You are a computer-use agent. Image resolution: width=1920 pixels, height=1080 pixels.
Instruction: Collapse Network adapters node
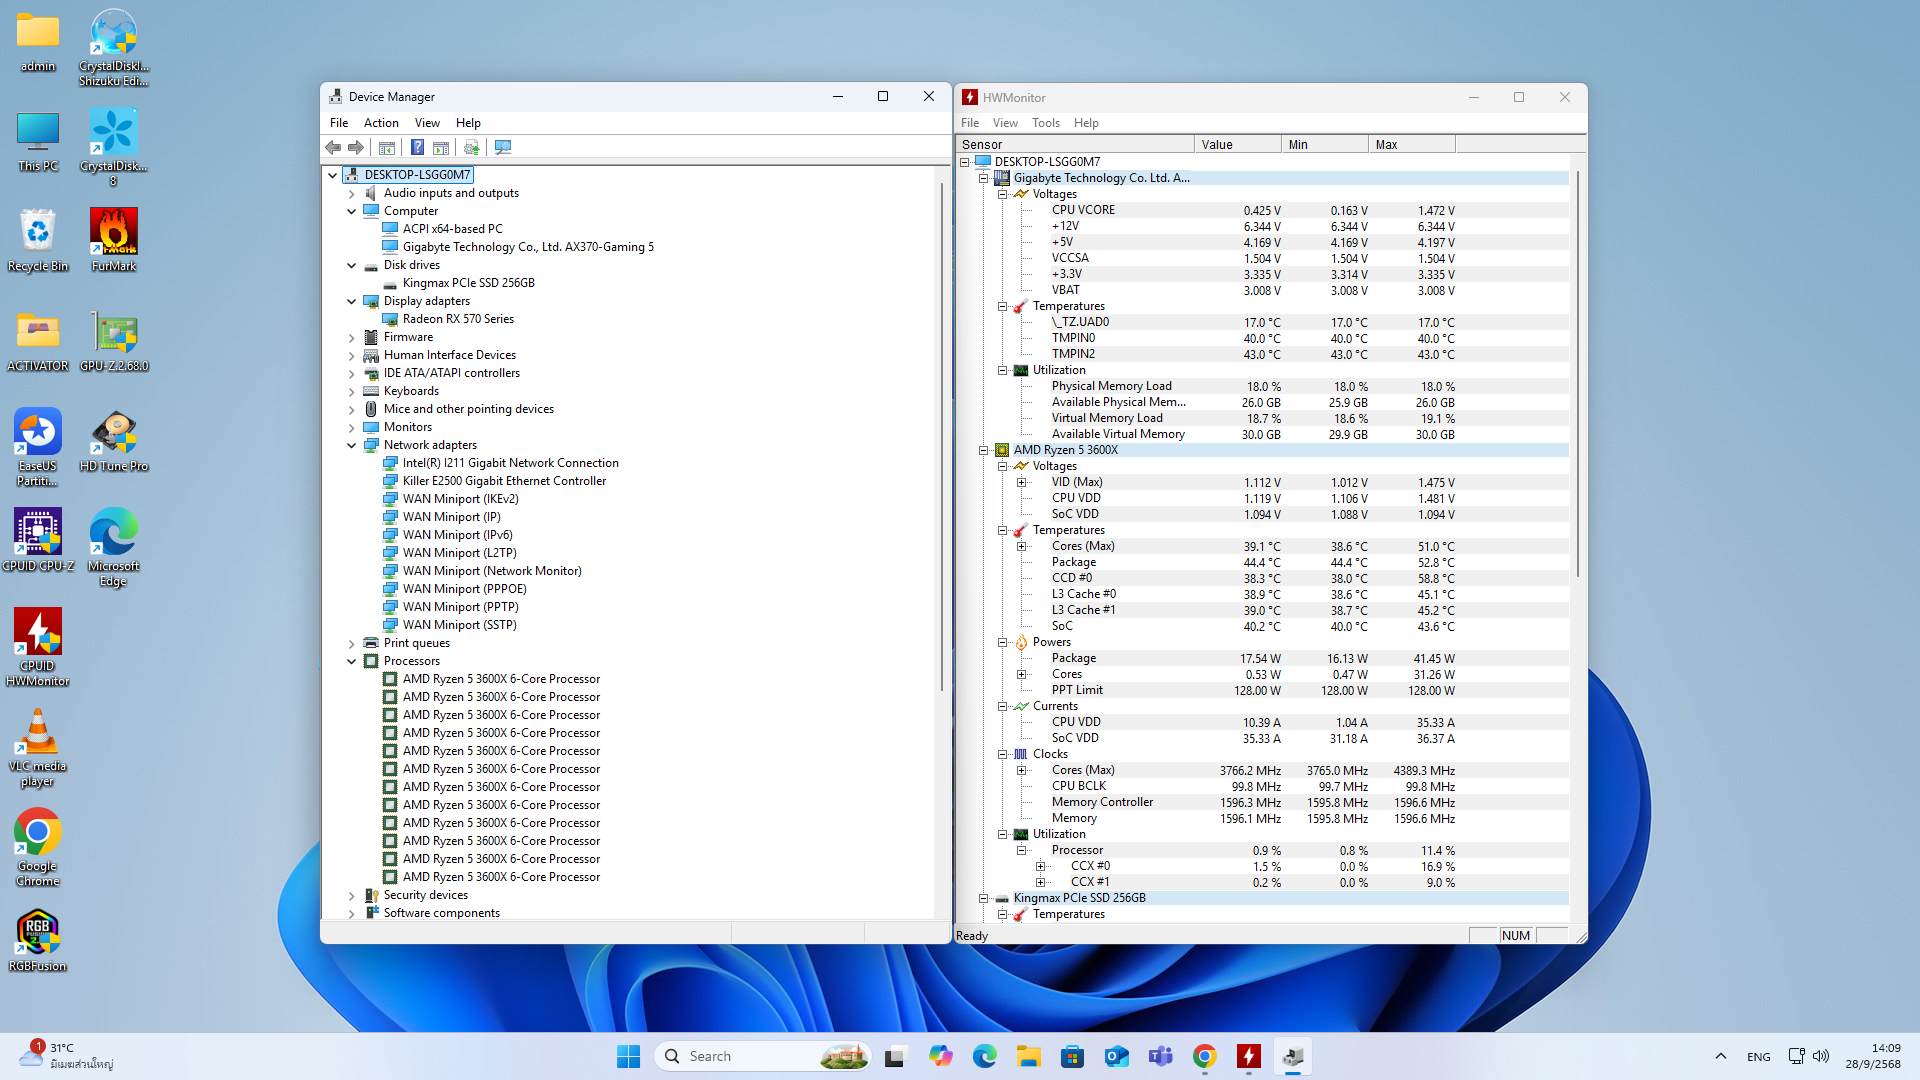[x=352, y=445]
